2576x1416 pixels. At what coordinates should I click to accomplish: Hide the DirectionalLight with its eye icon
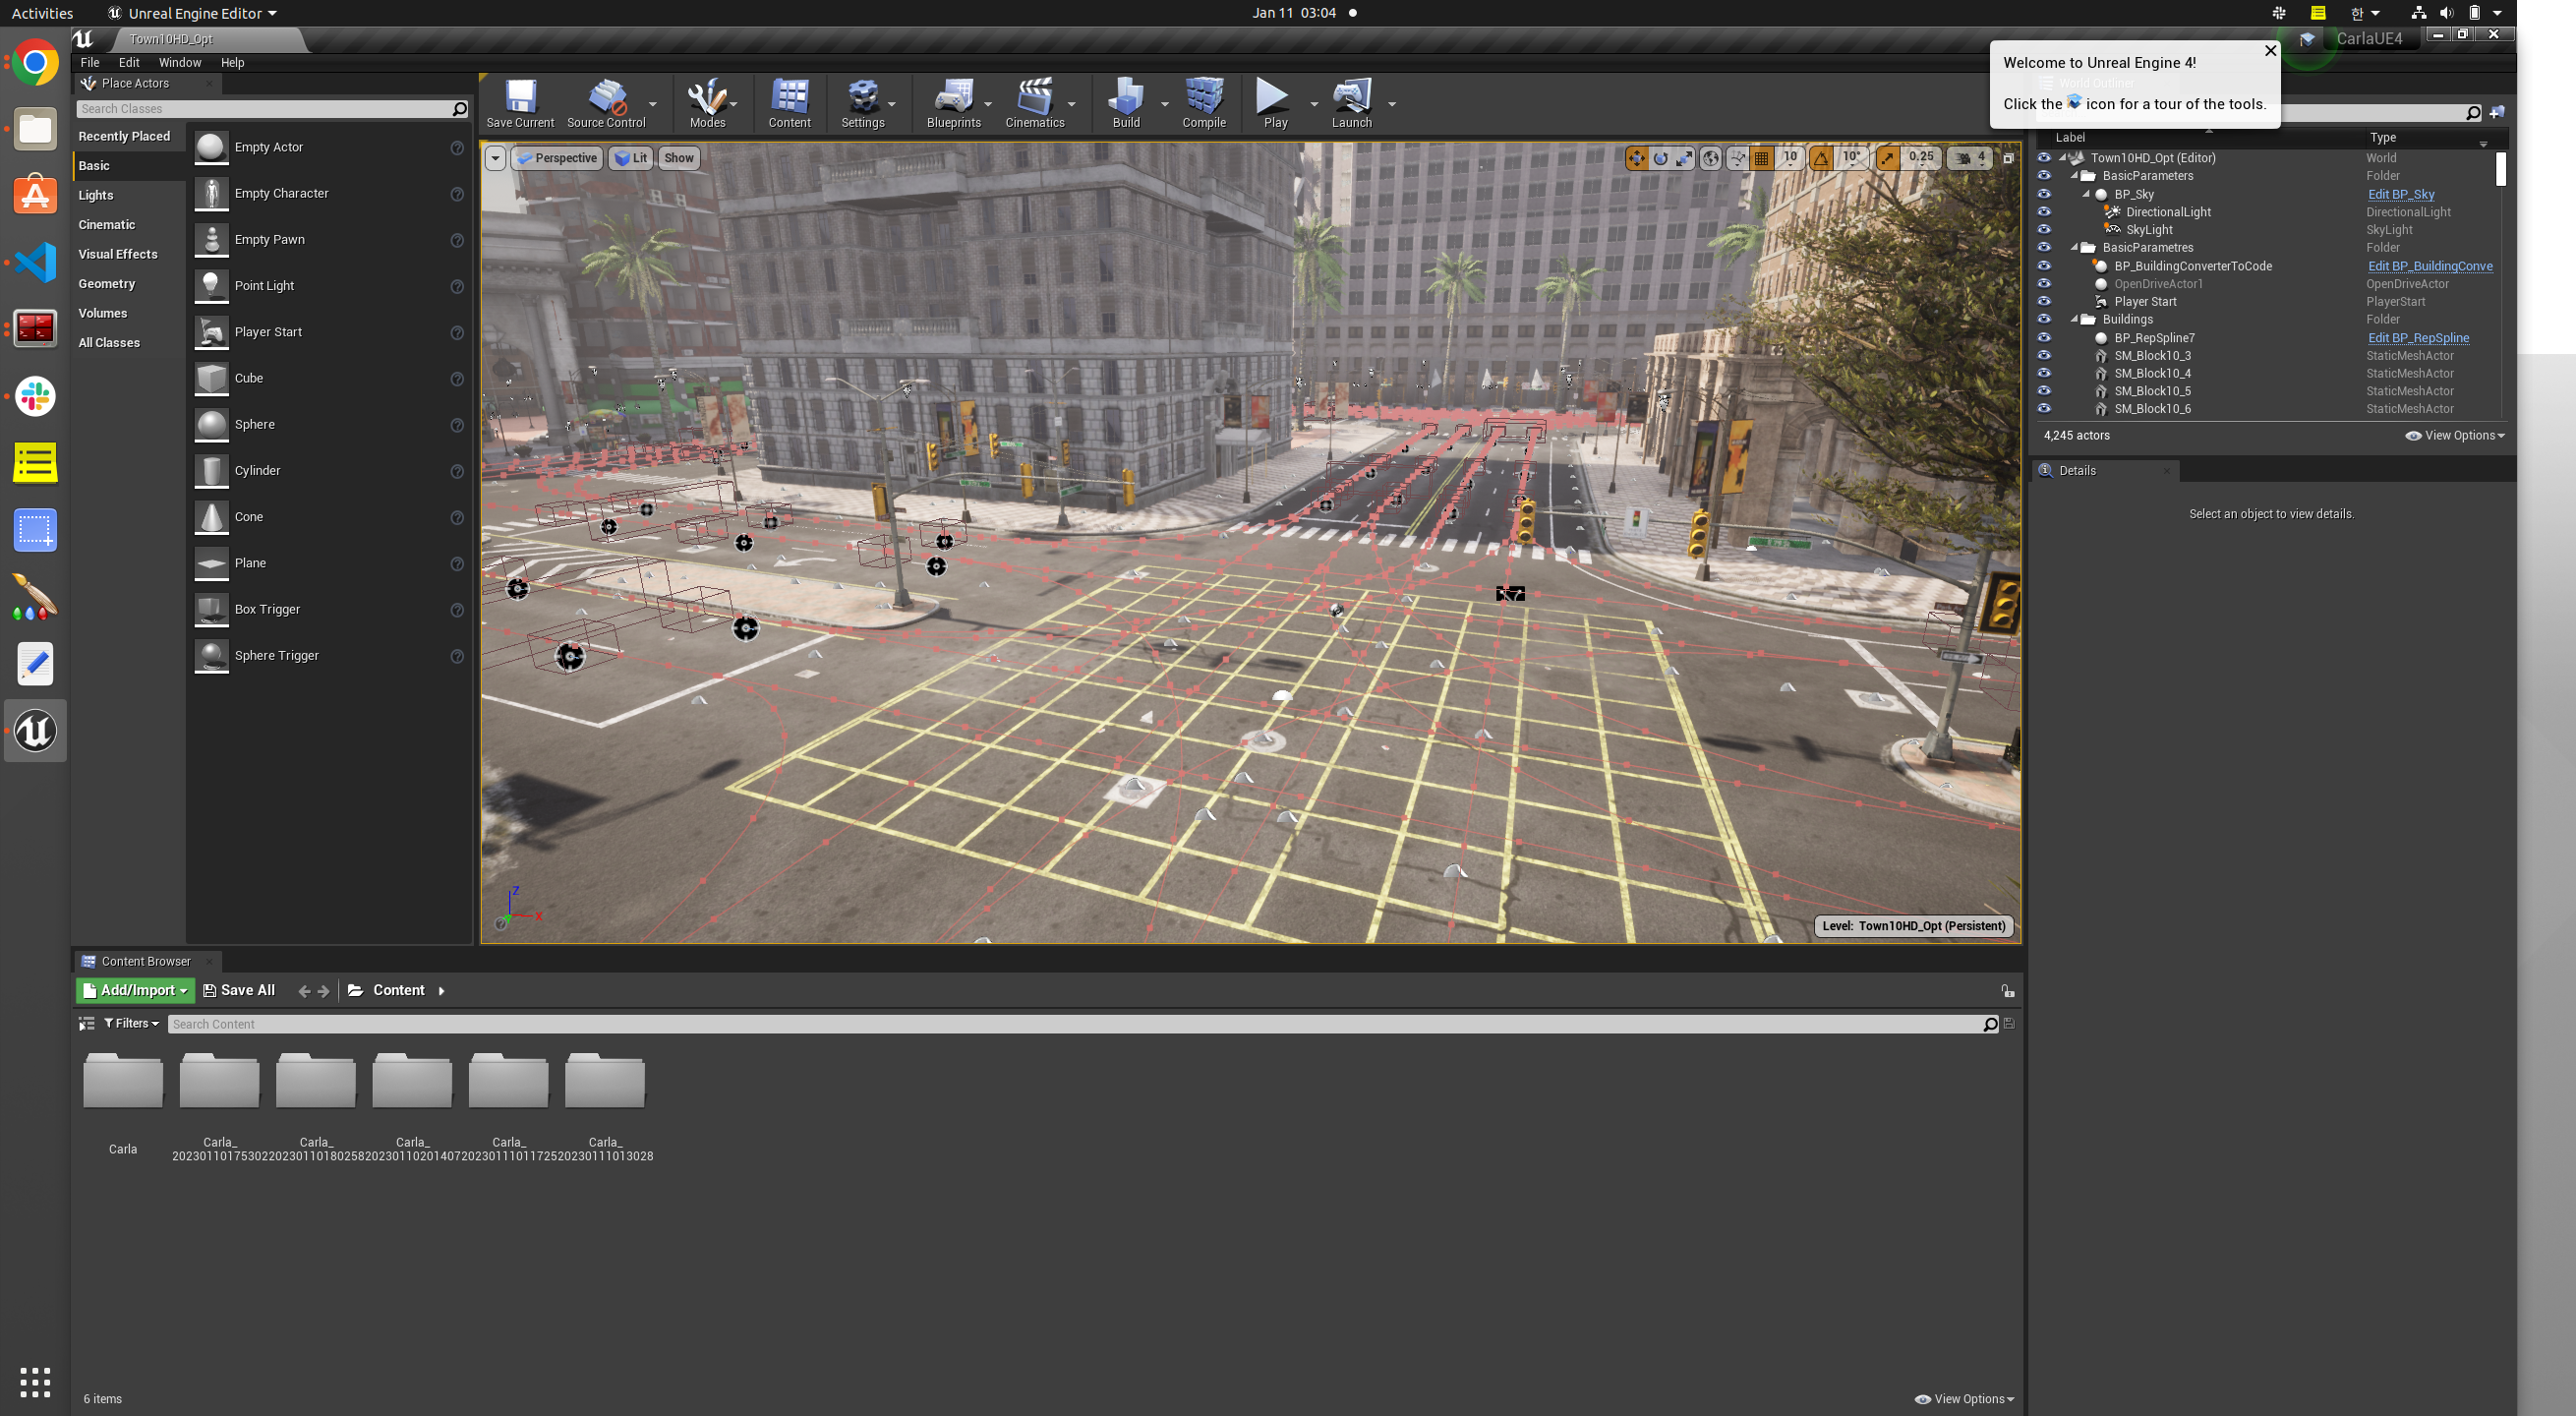click(x=2044, y=212)
